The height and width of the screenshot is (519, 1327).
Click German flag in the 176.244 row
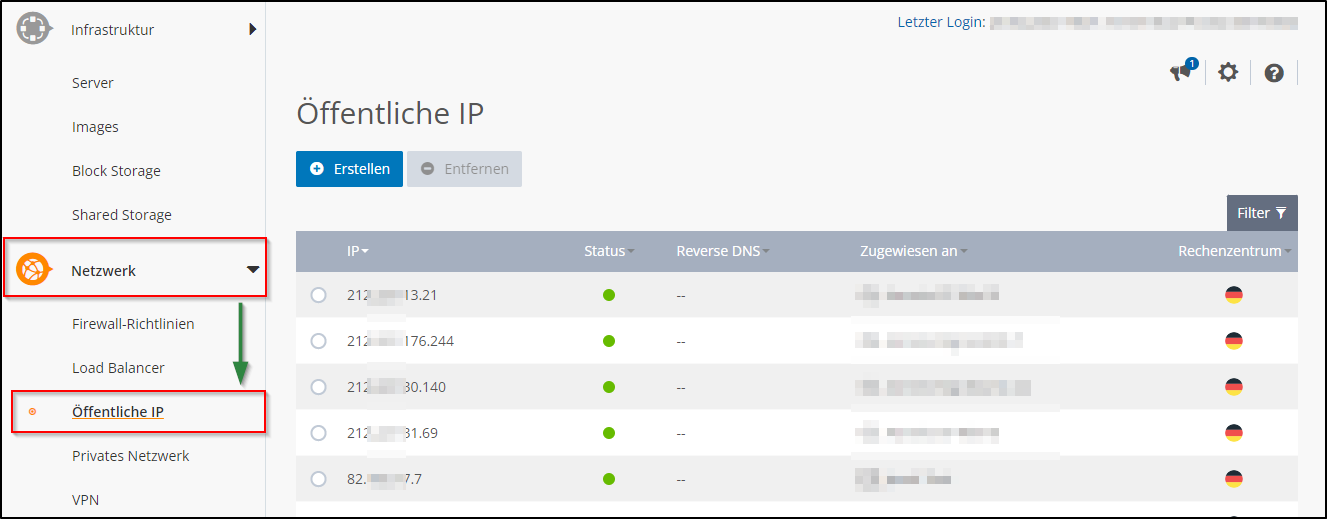click(1234, 341)
